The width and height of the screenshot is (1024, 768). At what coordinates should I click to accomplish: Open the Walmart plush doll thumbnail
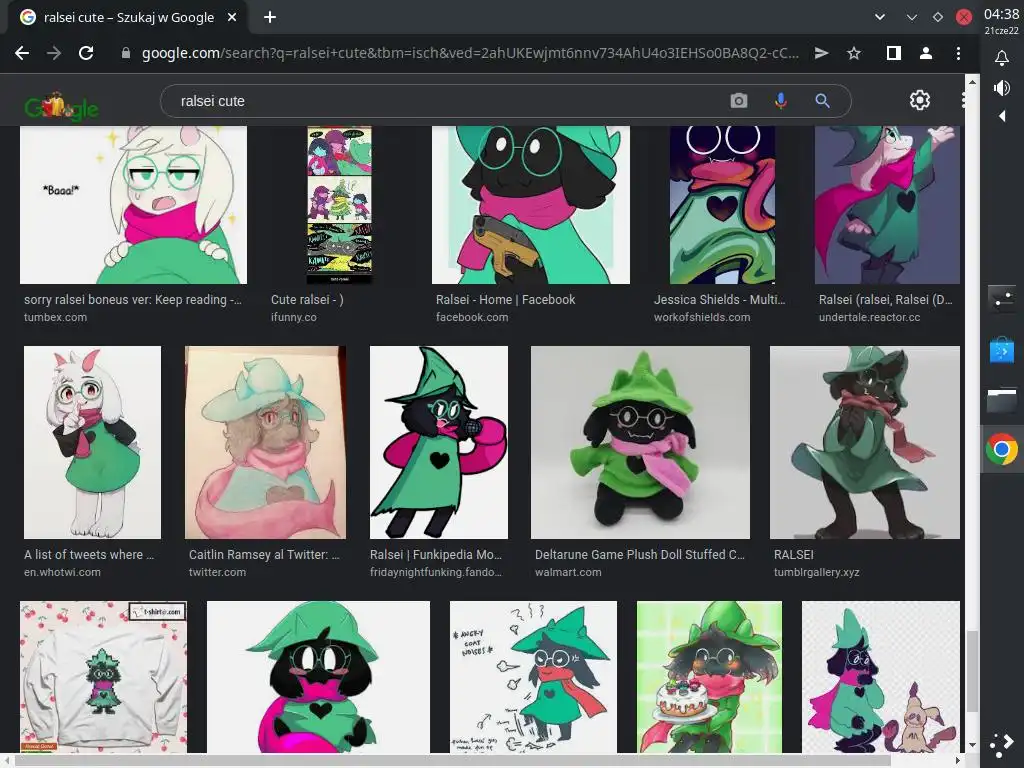pos(640,442)
